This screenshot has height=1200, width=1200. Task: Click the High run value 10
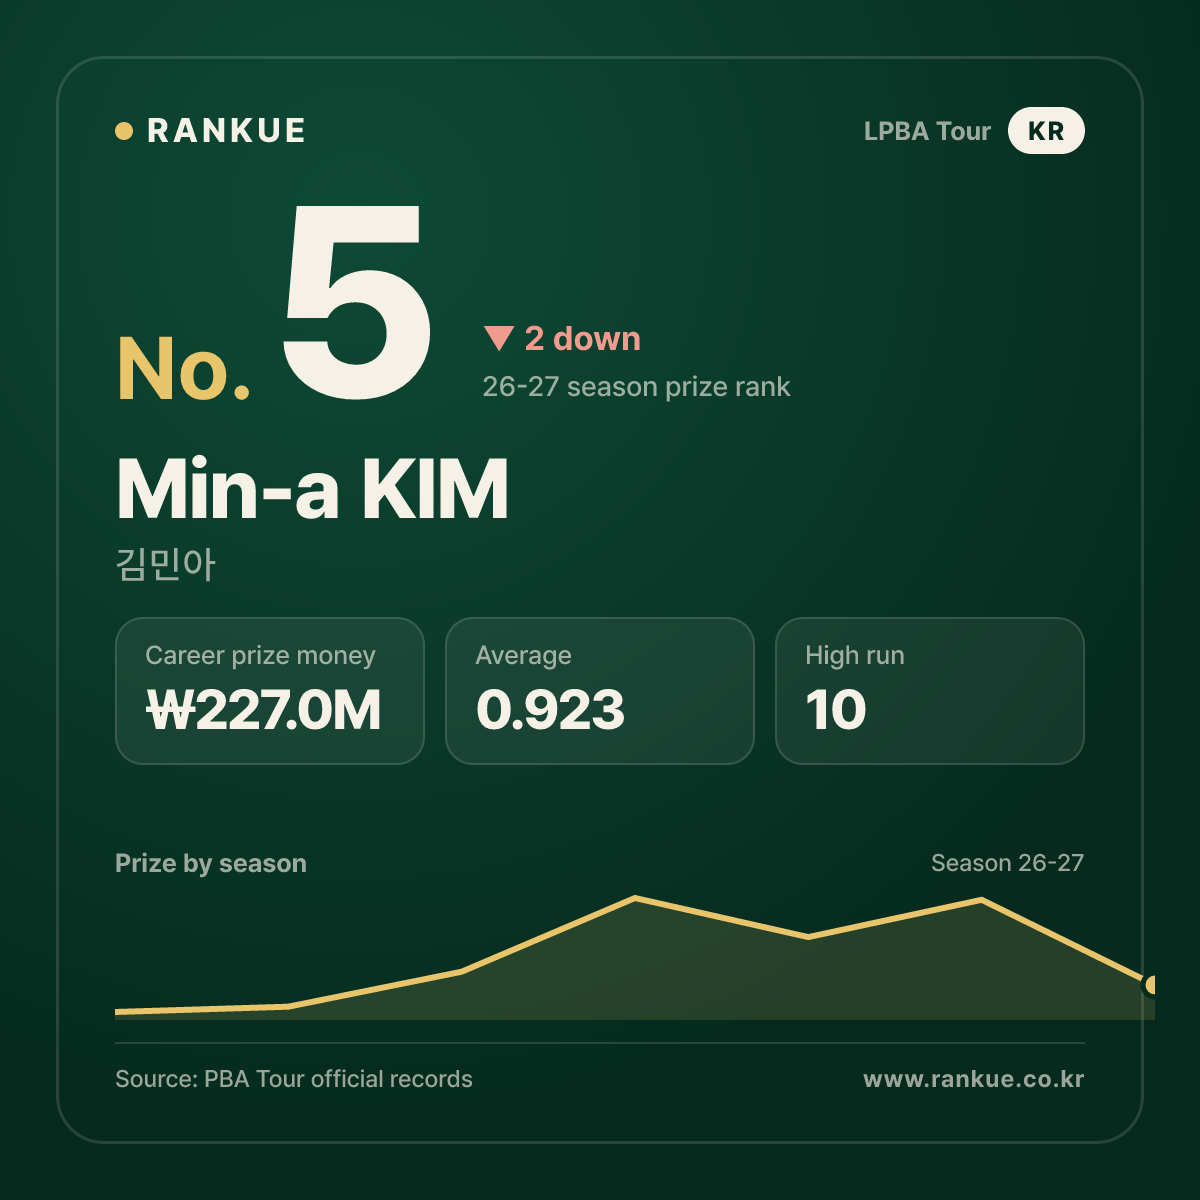tap(836, 710)
